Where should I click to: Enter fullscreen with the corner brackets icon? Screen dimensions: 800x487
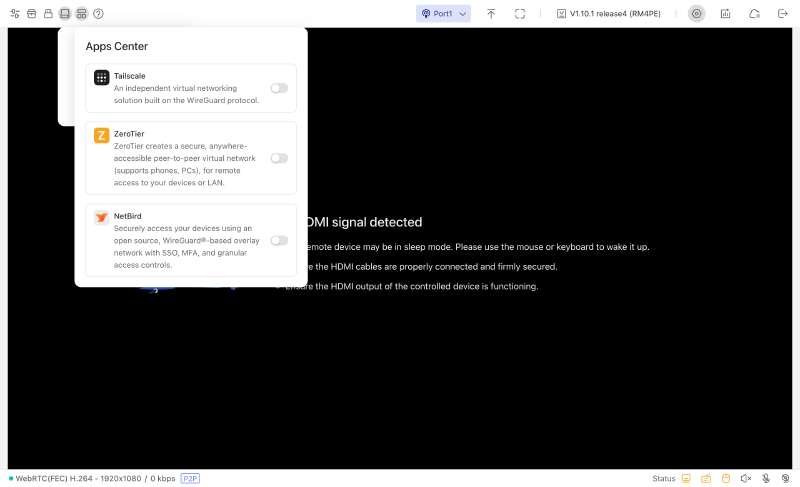(x=520, y=14)
